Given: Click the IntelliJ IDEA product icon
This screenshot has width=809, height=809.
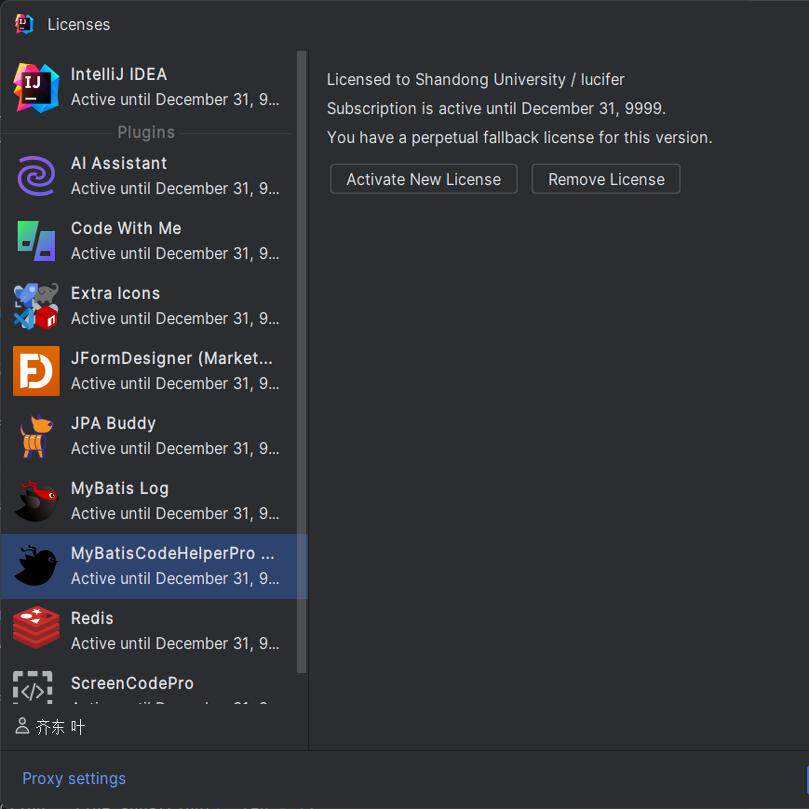Looking at the screenshot, I should [x=36, y=88].
